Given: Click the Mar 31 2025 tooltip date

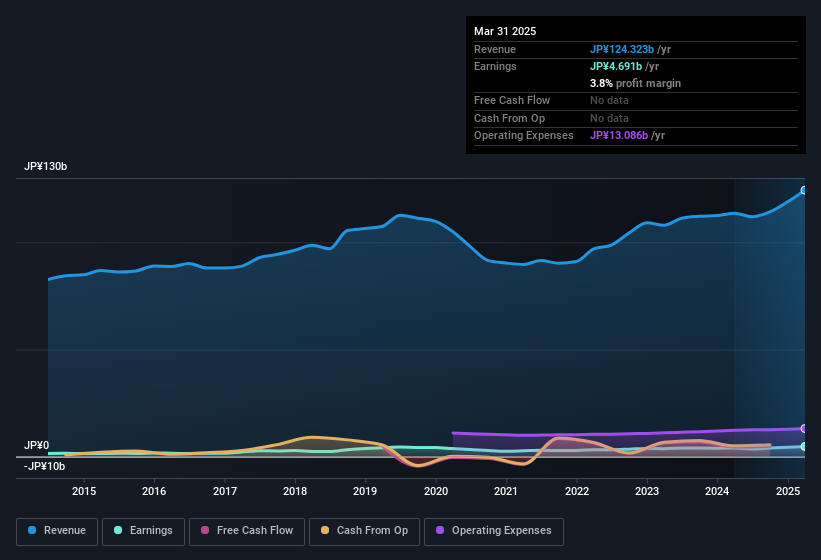Looking at the screenshot, I should tap(505, 31).
